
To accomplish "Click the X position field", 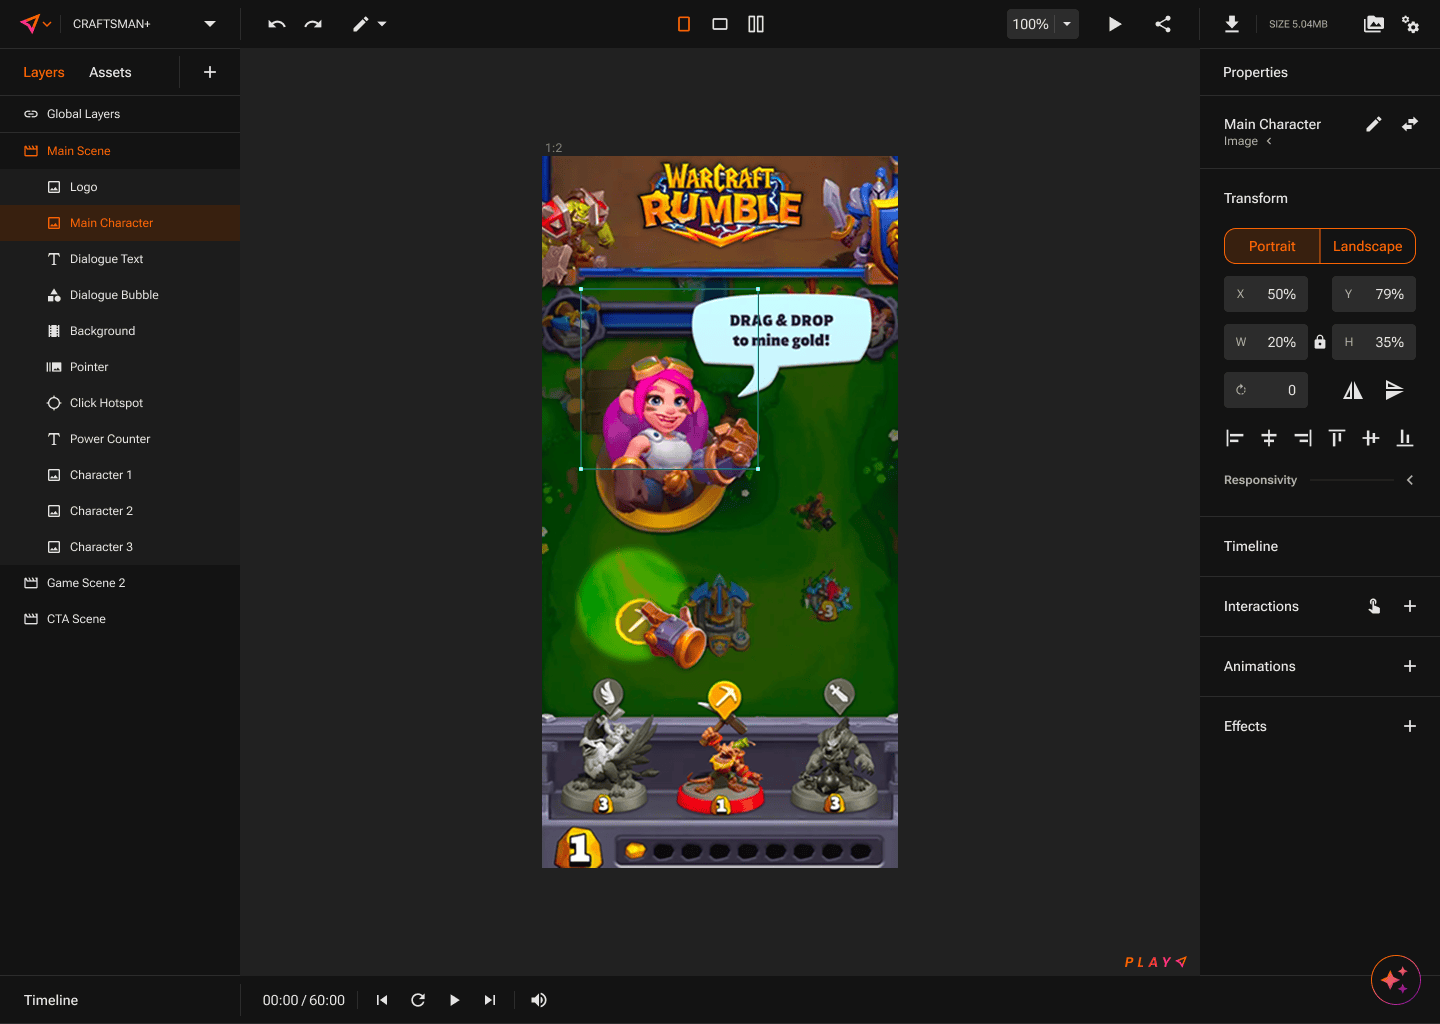I will tap(1266, 294).
